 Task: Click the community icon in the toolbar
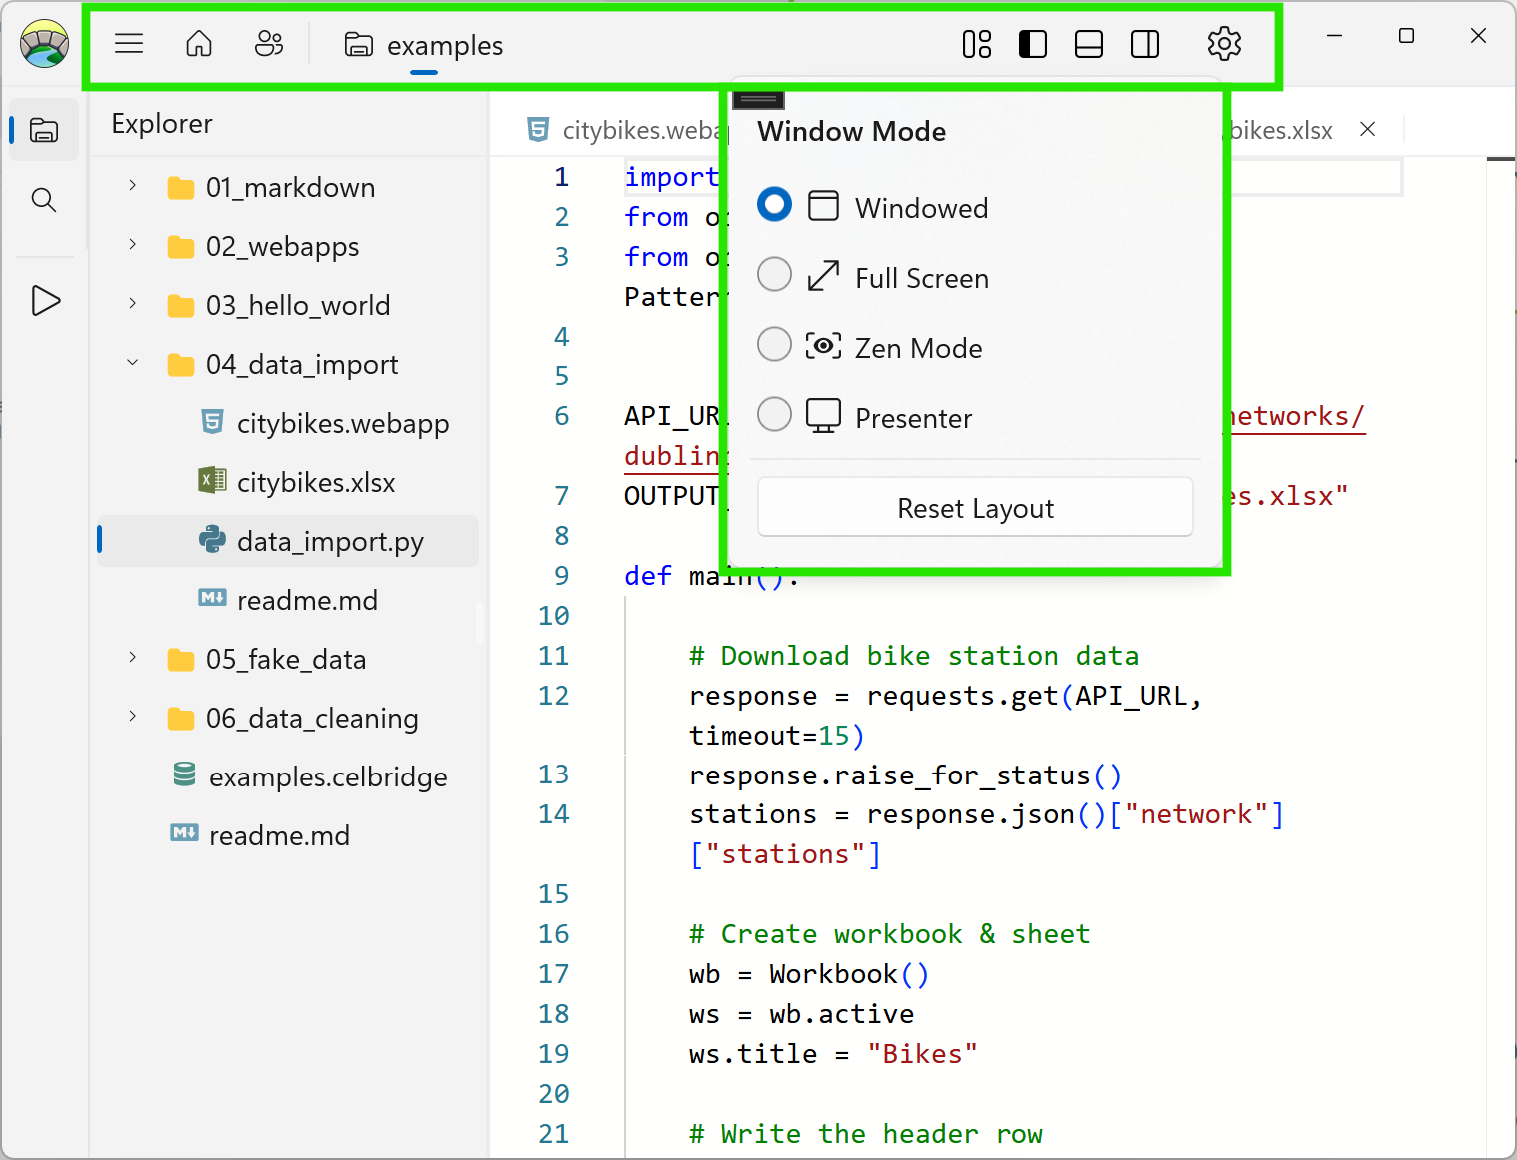click(x=268, y=43)
